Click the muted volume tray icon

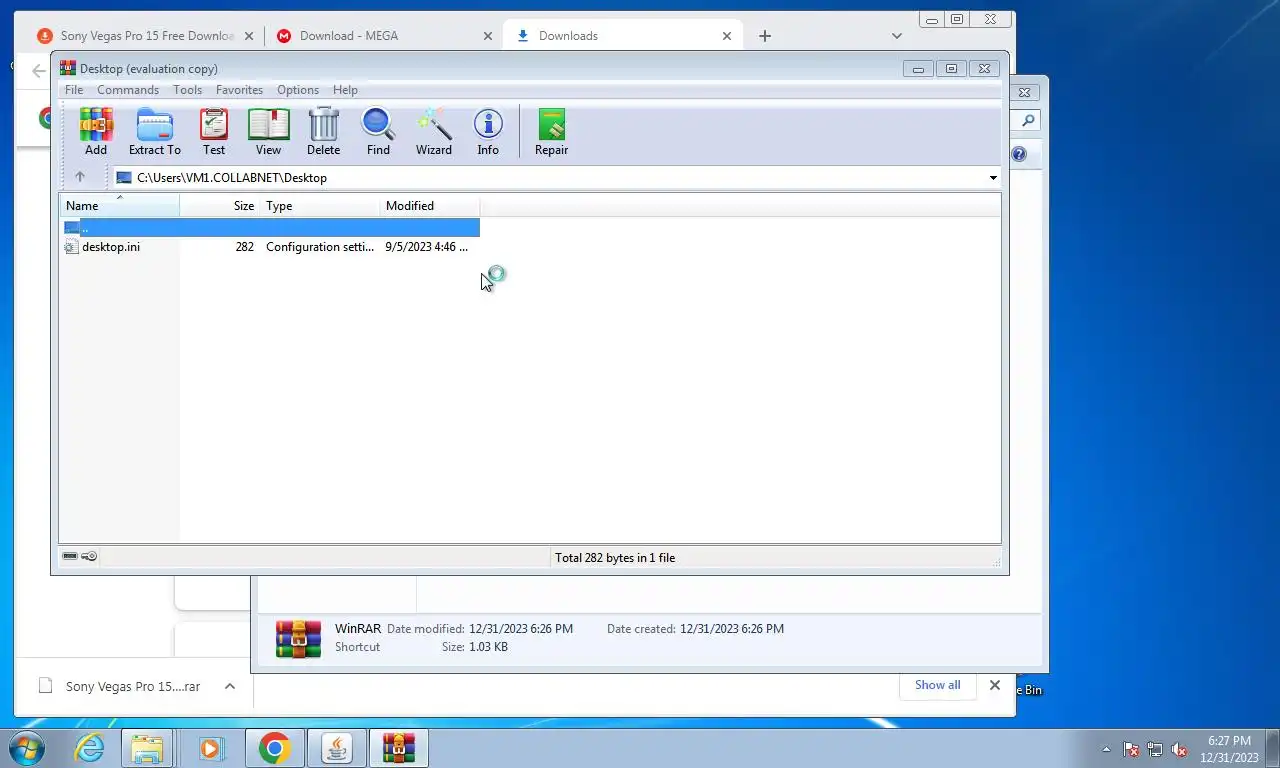1180,749
